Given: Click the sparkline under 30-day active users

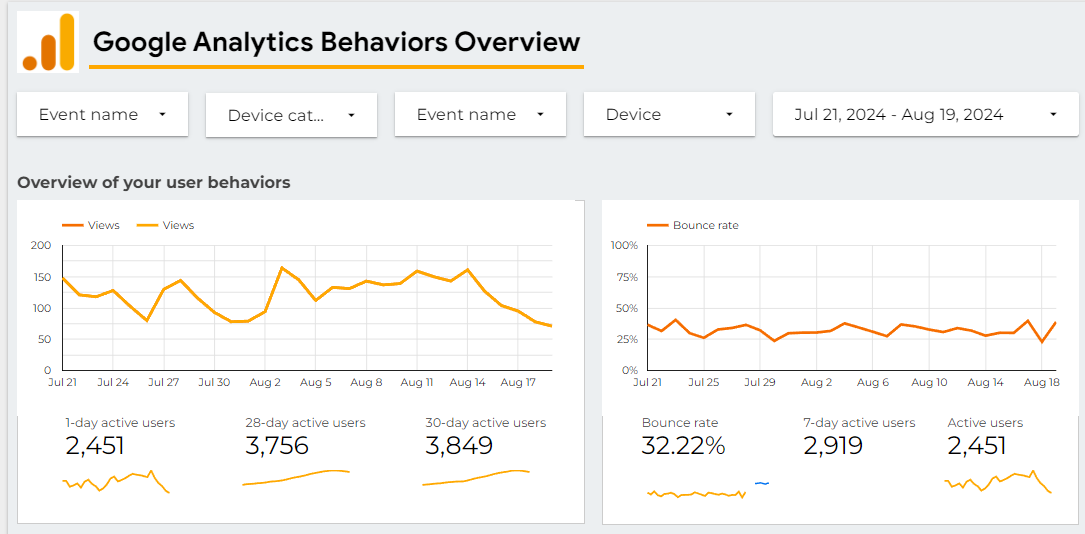Looking at the screenshot, I should tap(476, 478).
